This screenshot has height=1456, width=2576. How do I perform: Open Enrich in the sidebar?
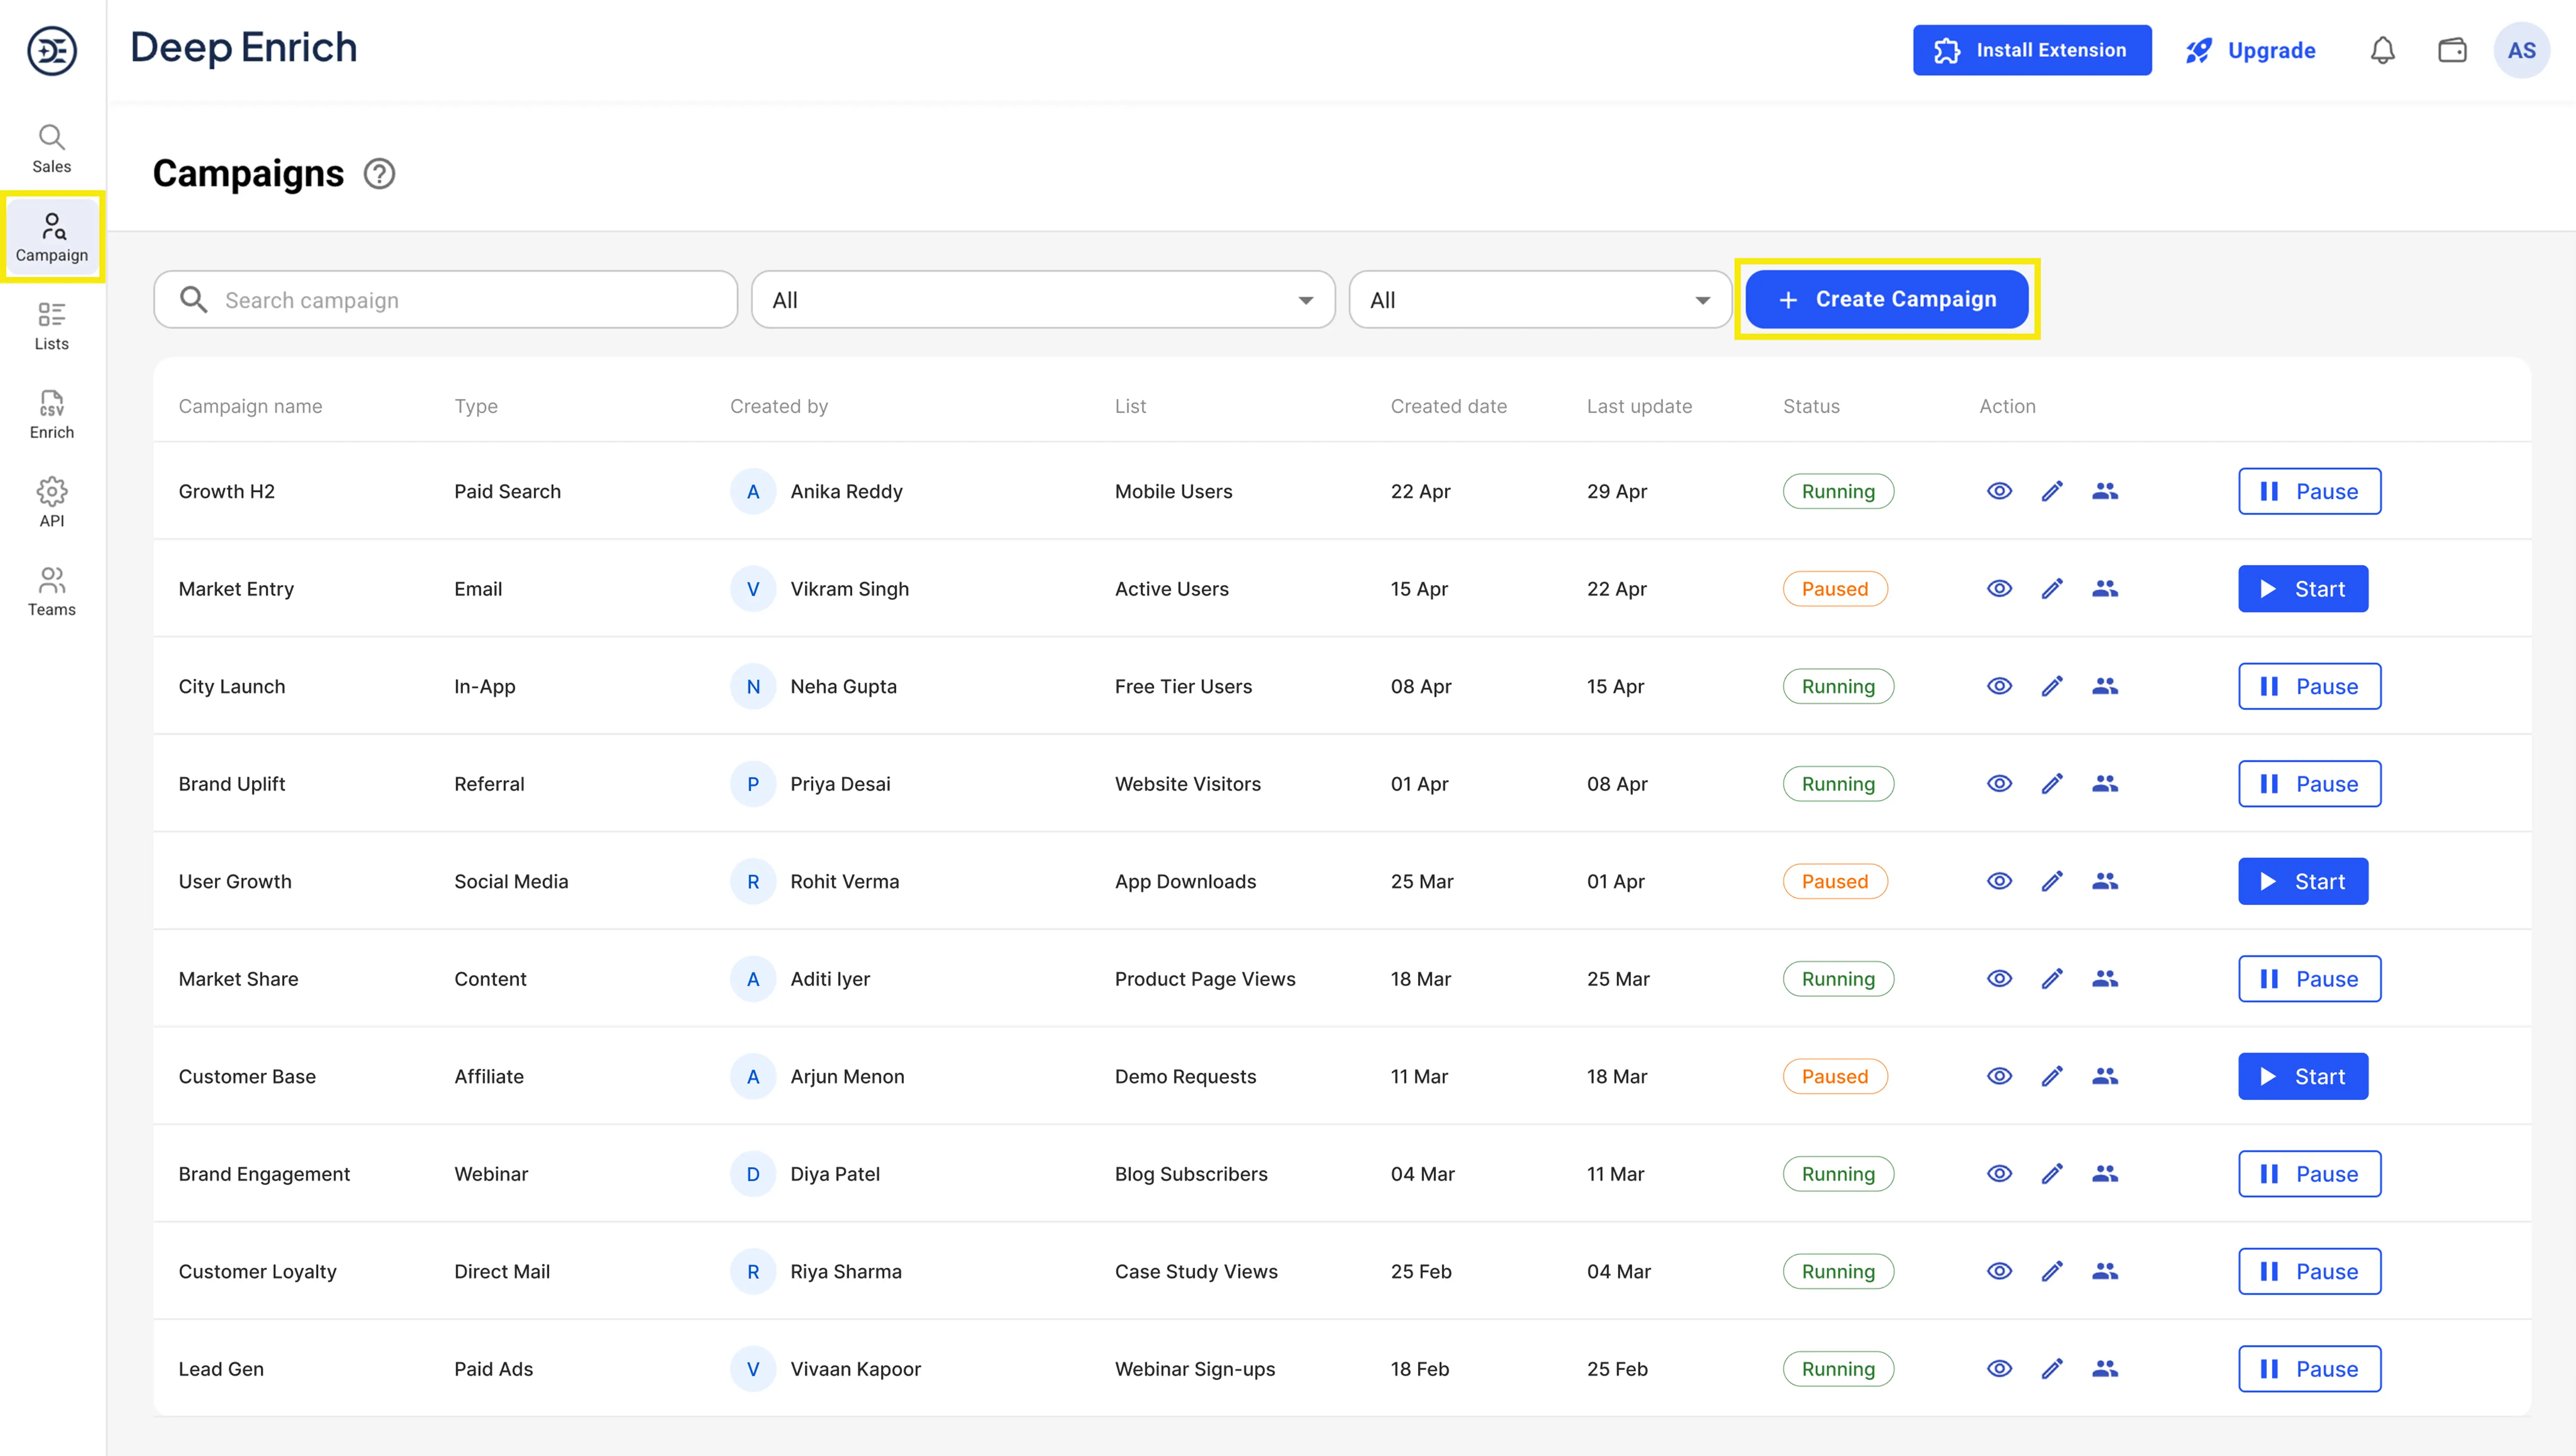point(52,415)
